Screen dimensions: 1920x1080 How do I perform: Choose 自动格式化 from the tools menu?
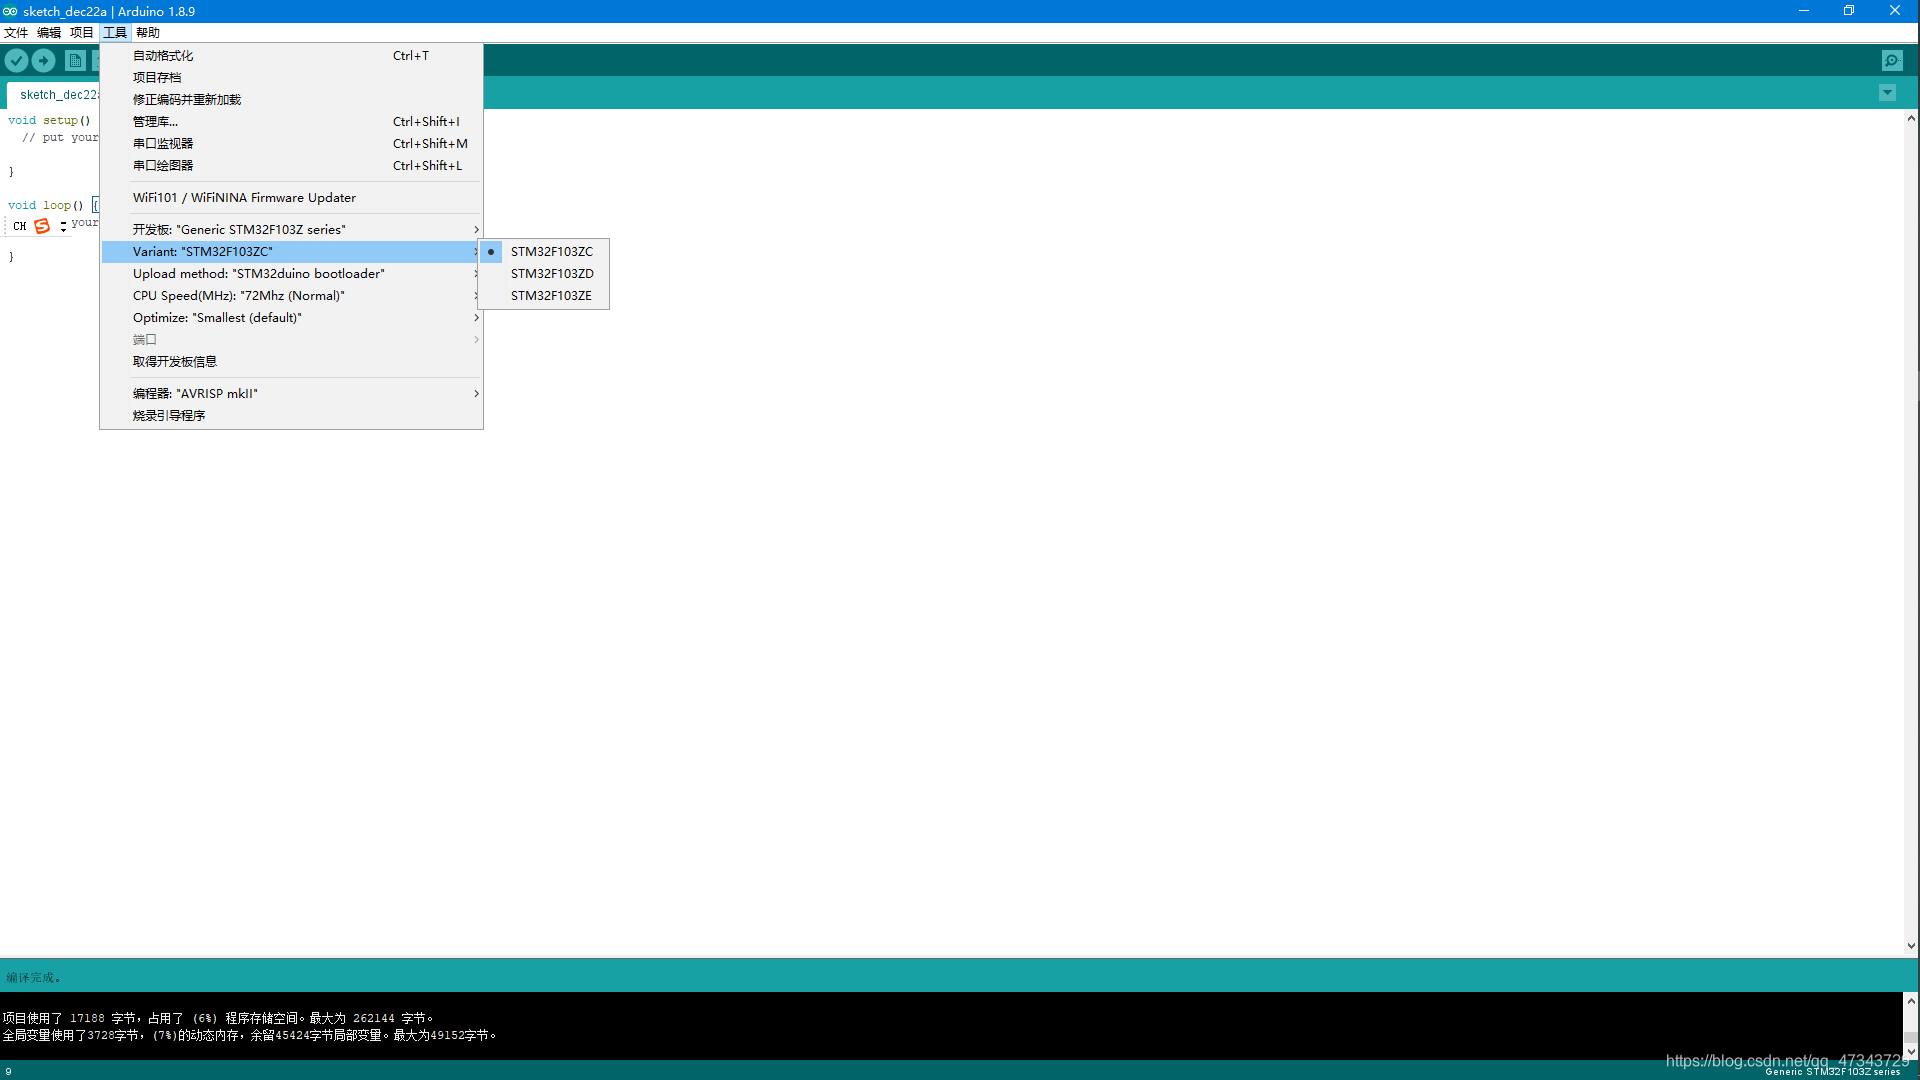pyautogui.click(x=291, y=56)
